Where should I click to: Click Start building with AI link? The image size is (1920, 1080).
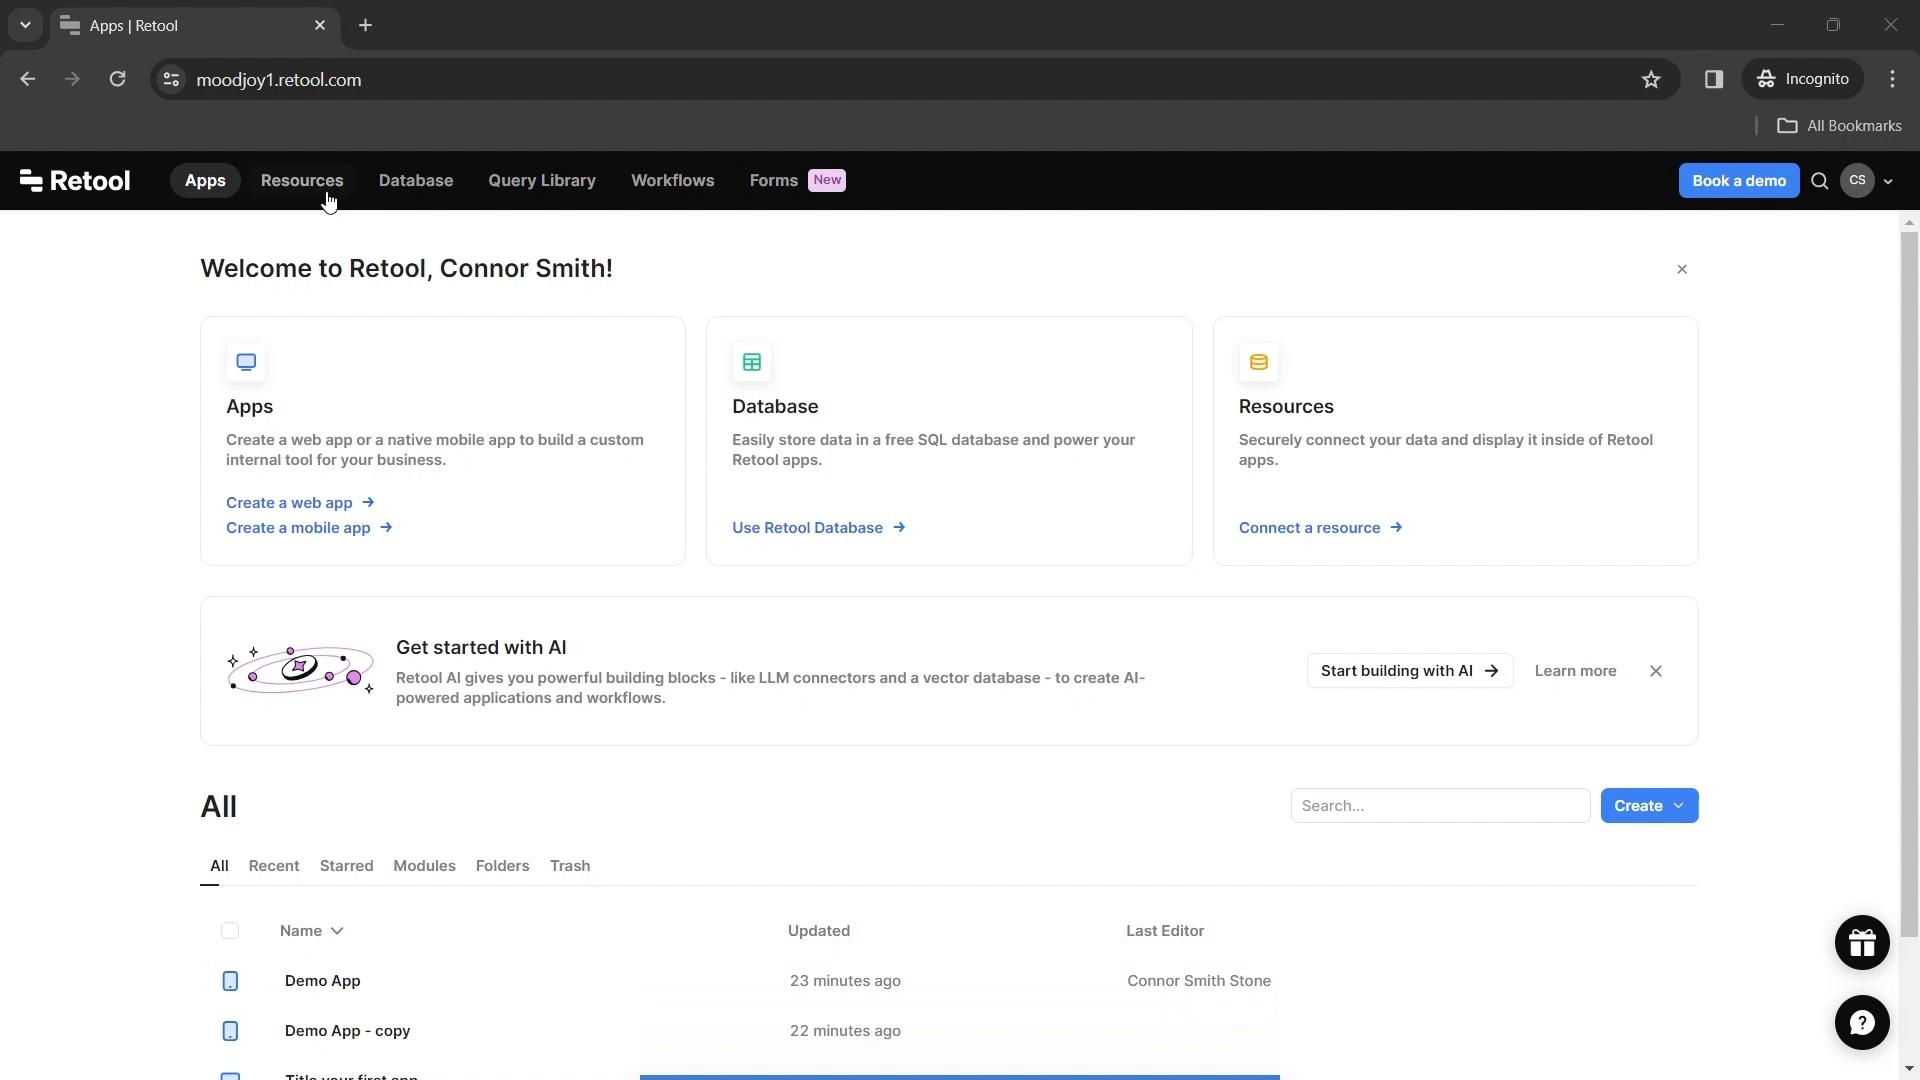pyautogui.click(x=1408, y=670)
